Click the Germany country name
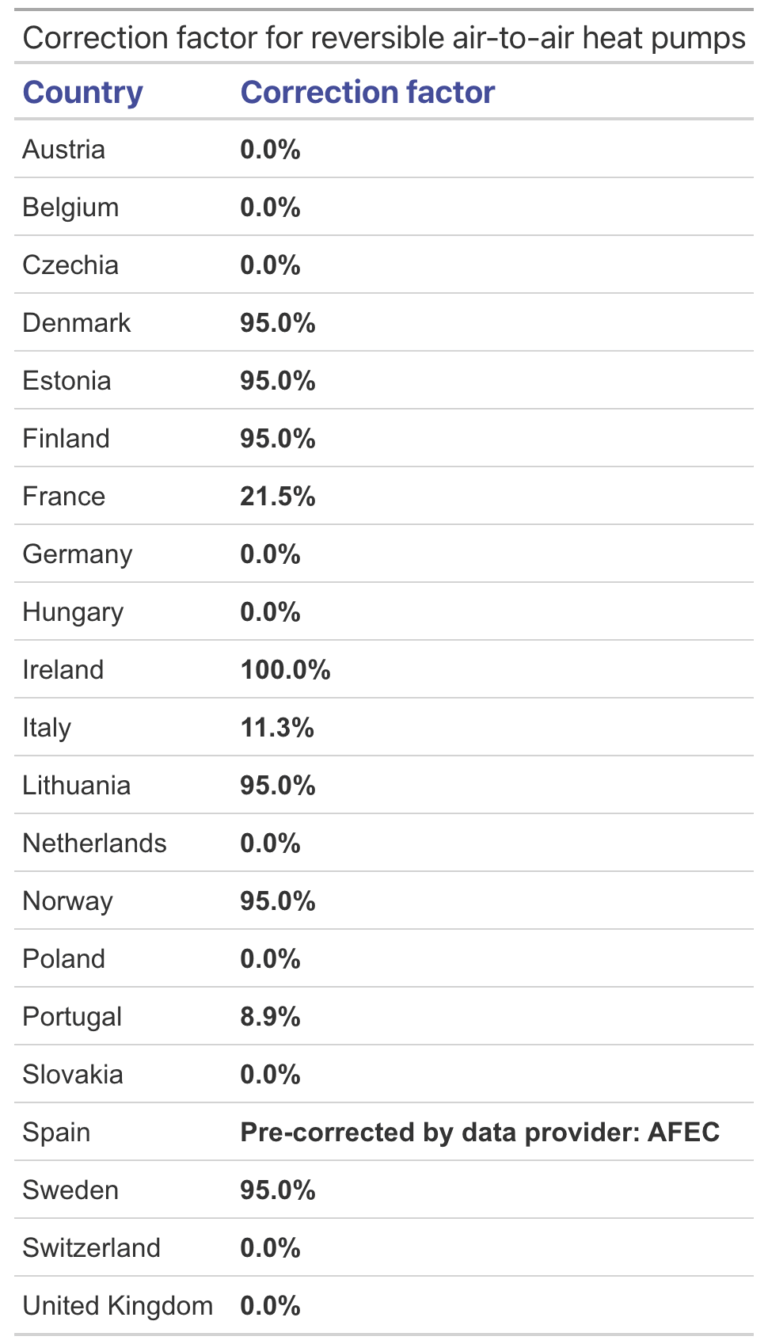768x1344 pixels. tap(78, 554)
